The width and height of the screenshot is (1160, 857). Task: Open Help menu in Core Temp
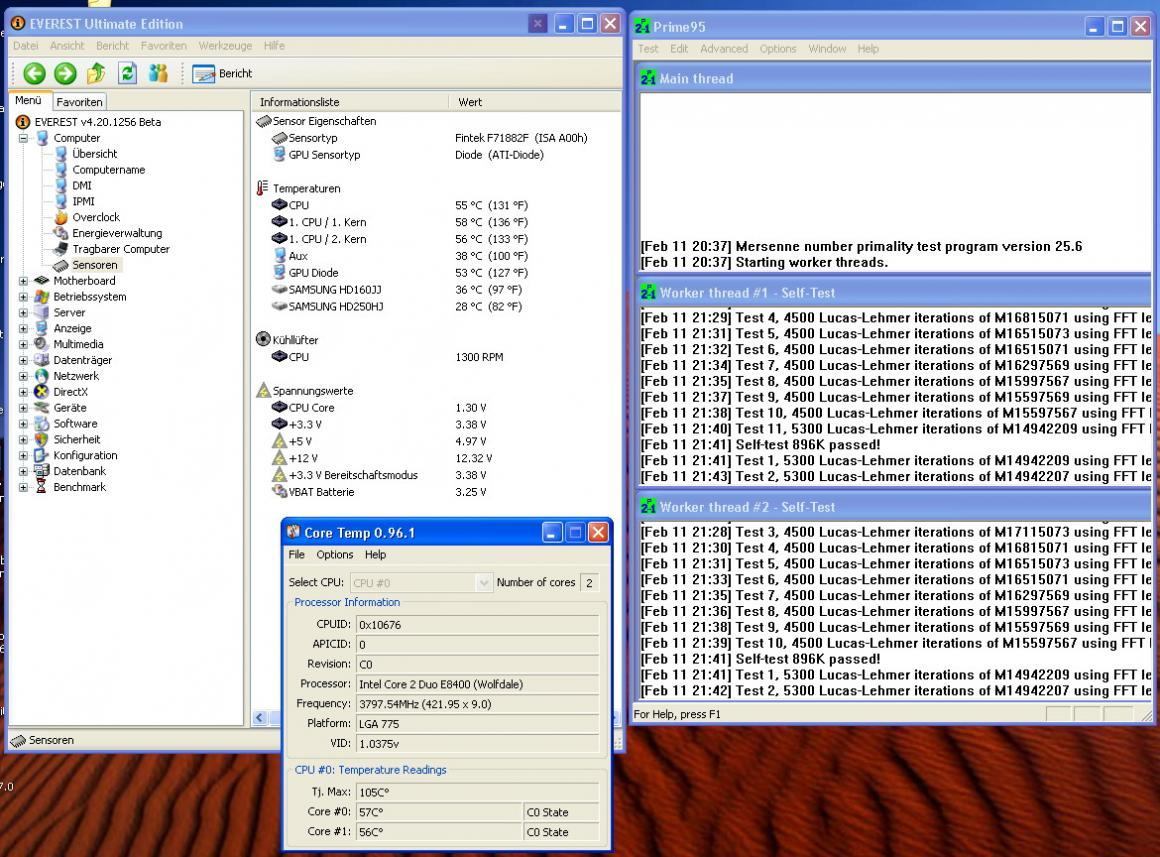click(375, 555)
